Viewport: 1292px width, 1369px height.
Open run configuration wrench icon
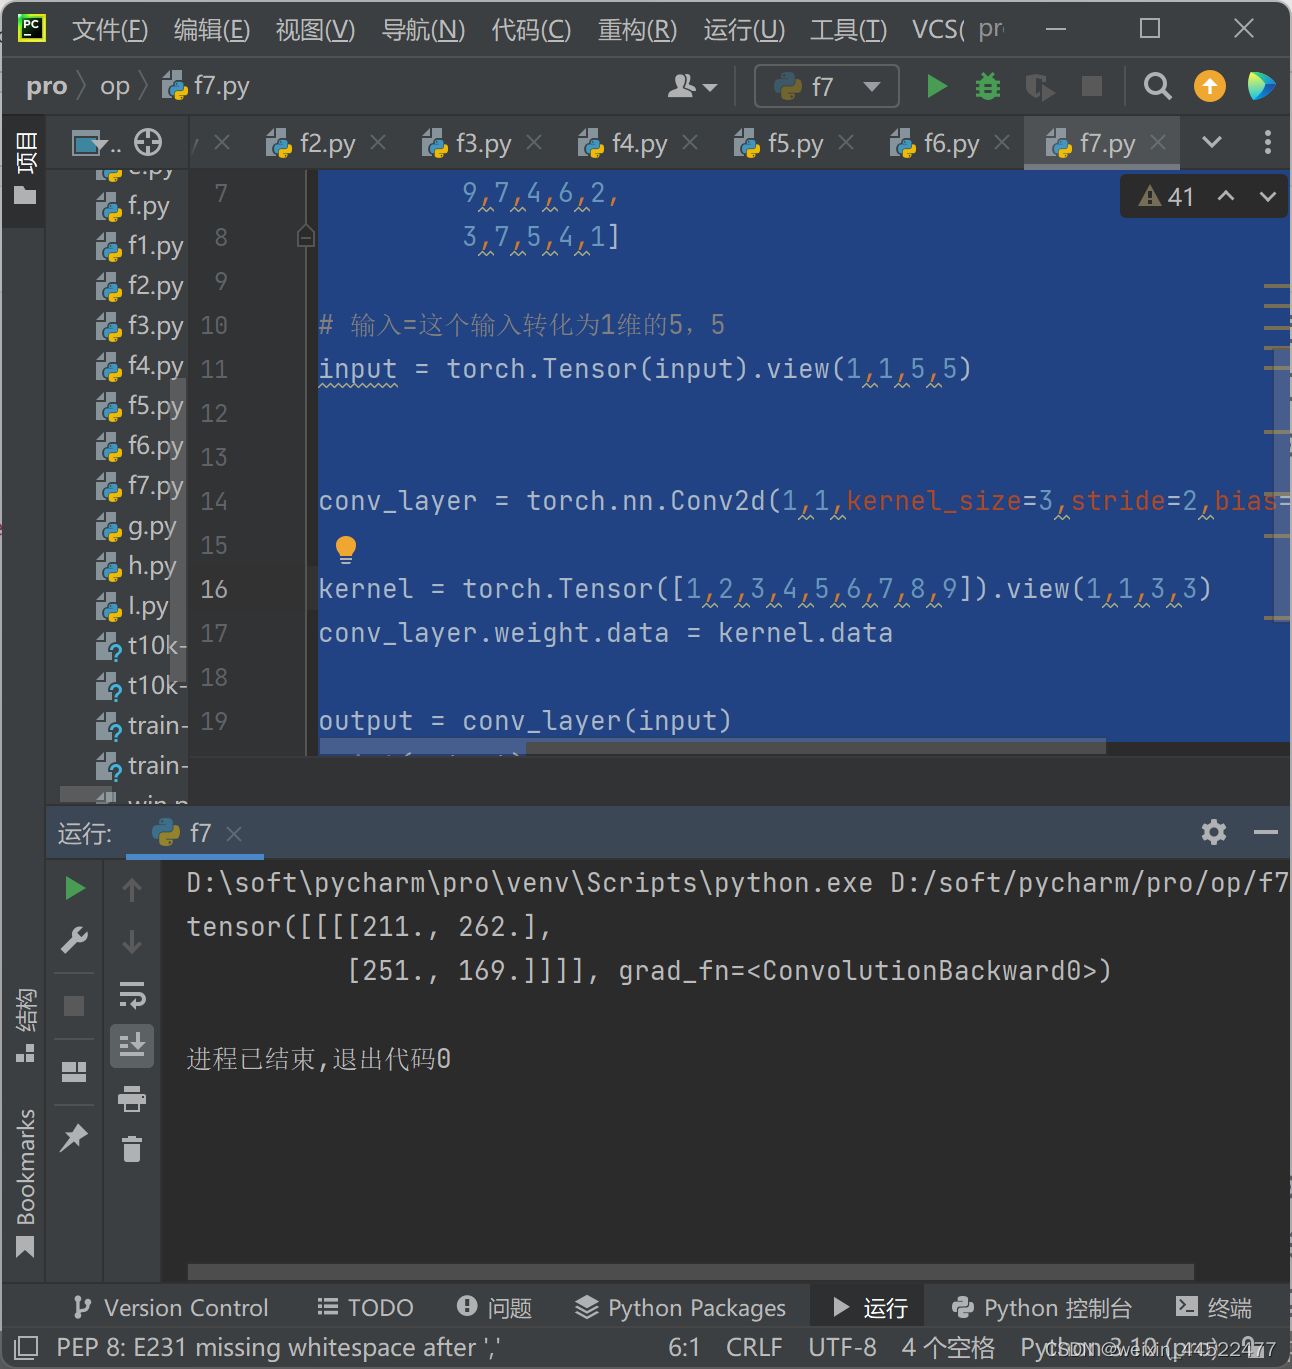[75, 940]
